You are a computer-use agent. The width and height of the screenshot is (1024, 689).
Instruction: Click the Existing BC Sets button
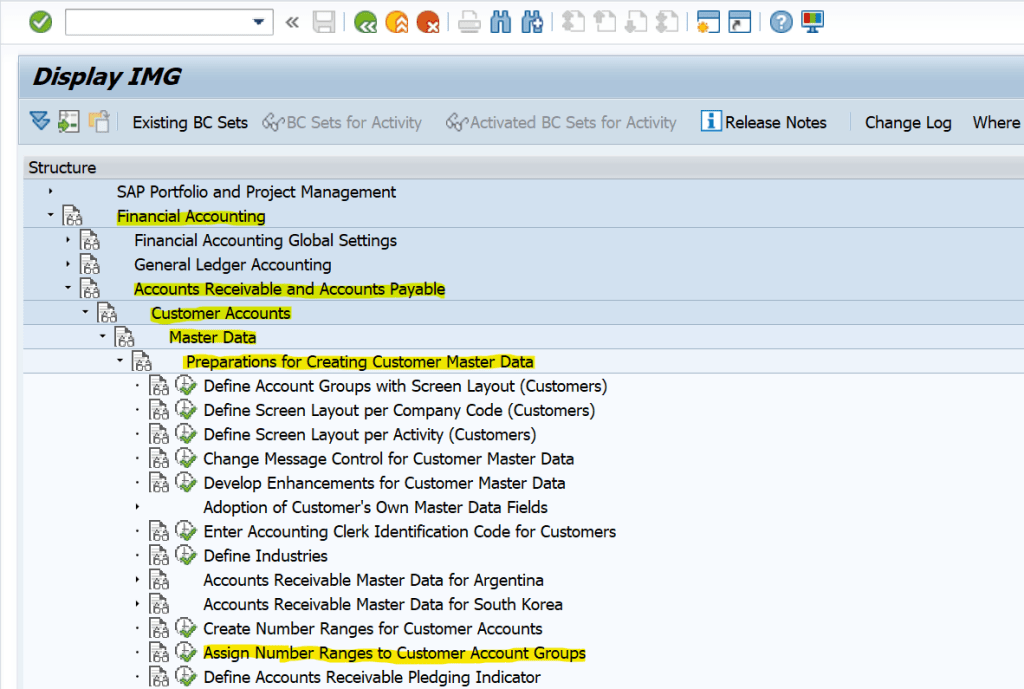[x=189, y=122]
